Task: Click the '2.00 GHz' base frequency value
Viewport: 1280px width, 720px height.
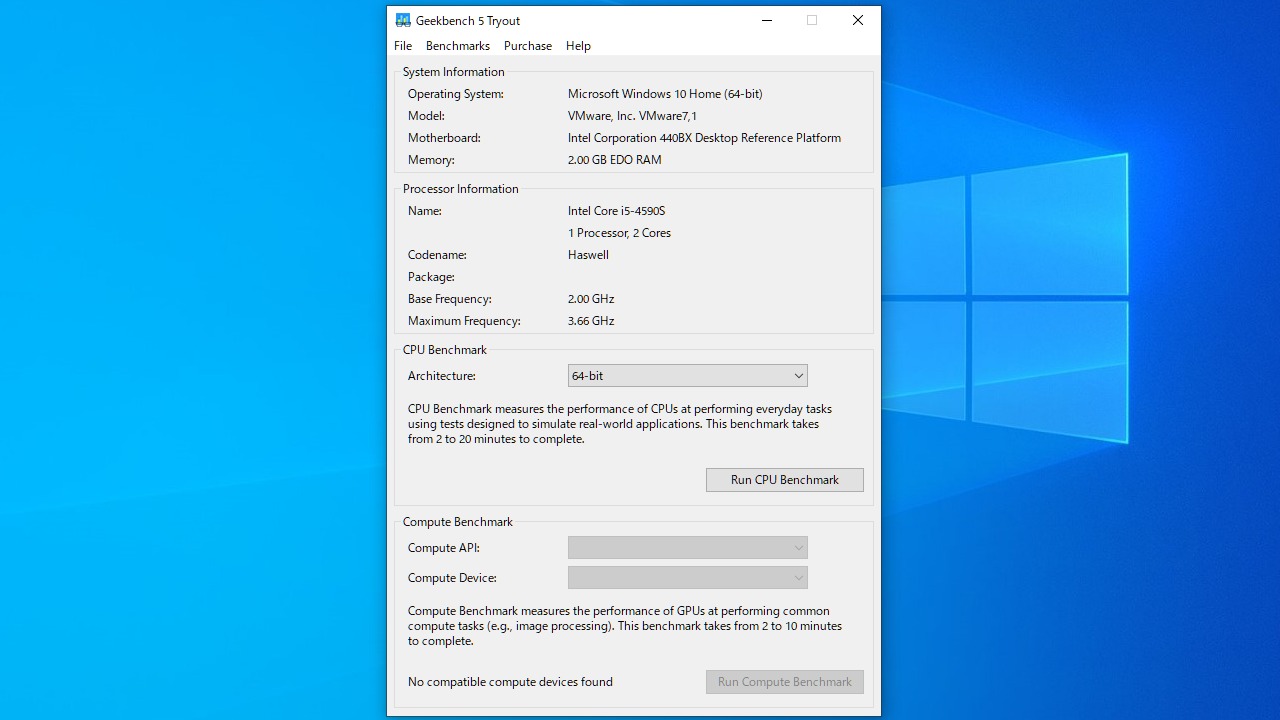Action: point(591,299)
